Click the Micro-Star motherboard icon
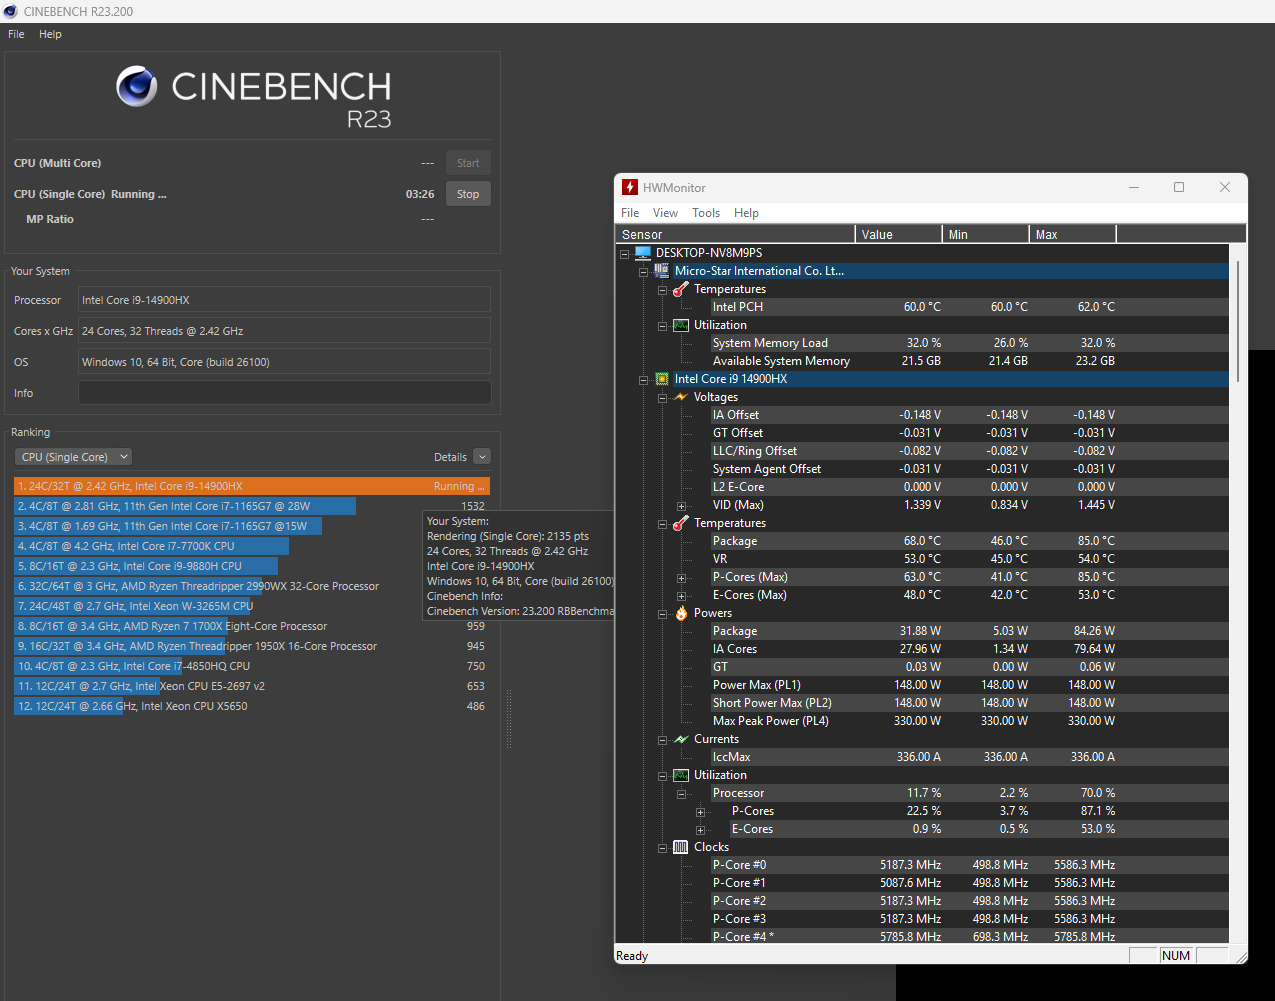This screenshot has height=1001, width=1275. click(x=662, y=271)
